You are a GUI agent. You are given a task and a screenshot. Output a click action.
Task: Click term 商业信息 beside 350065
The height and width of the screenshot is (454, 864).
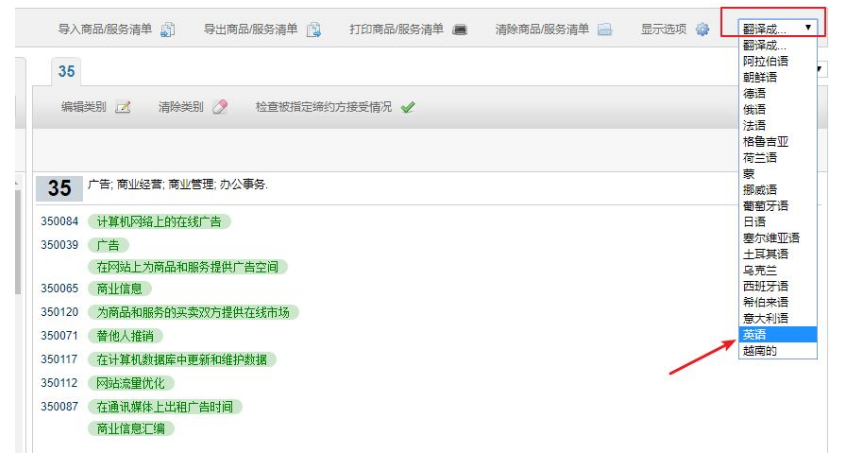(120, 289)
